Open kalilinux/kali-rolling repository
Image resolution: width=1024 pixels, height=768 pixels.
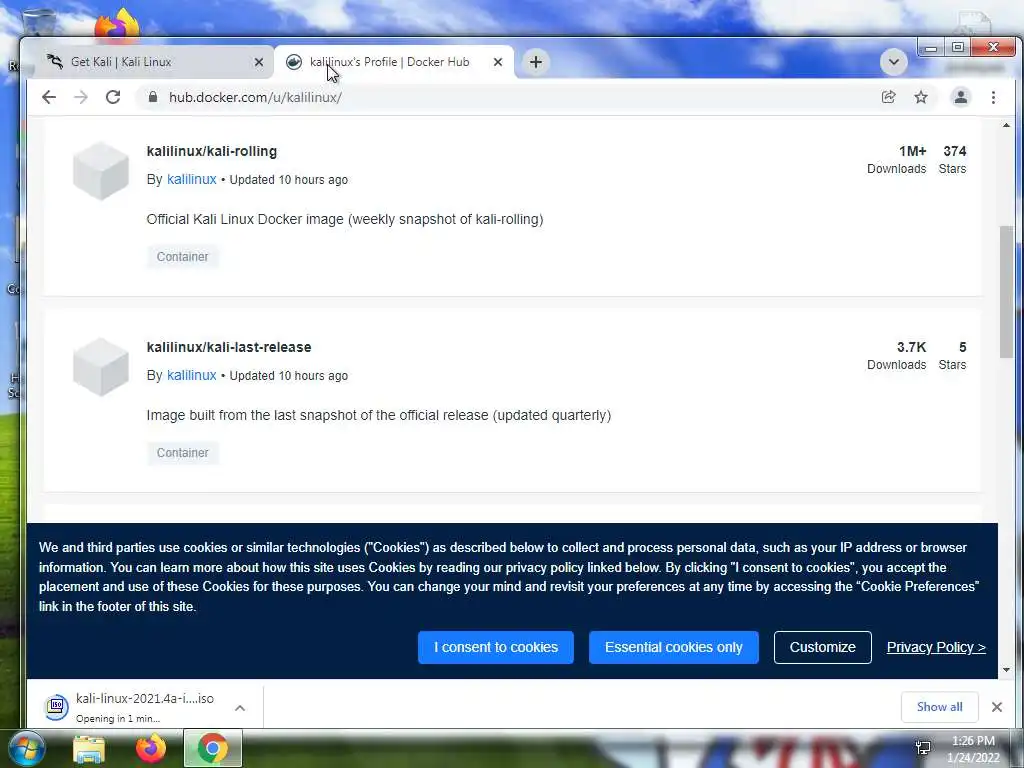(x=212, y=151)
